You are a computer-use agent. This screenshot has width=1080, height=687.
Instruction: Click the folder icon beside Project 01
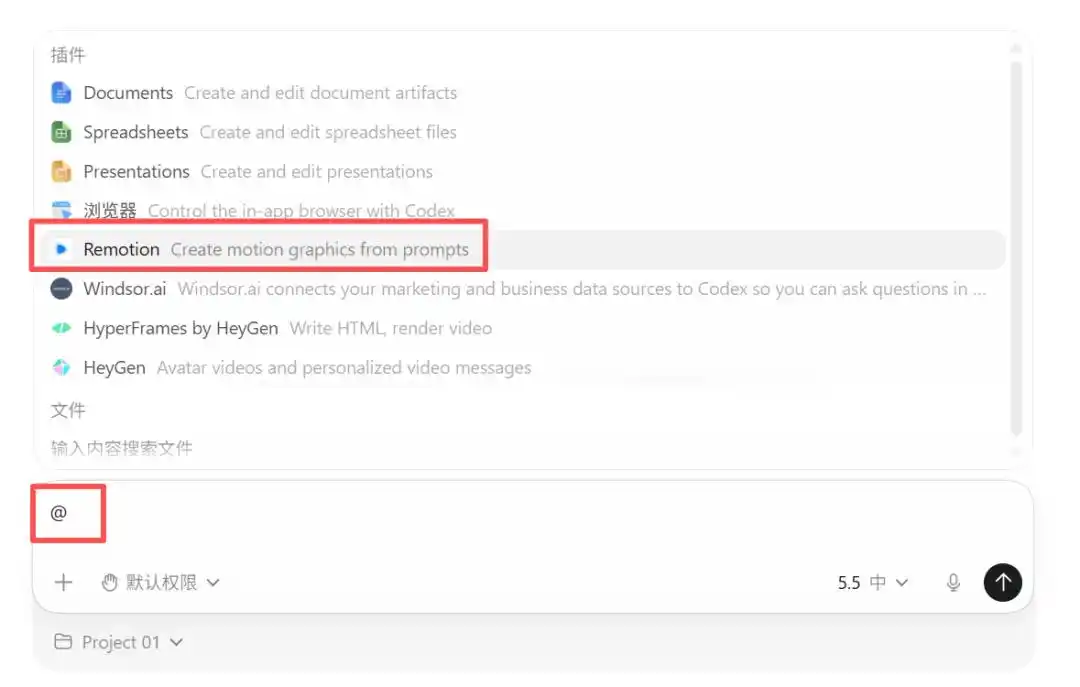coord(63,642)
